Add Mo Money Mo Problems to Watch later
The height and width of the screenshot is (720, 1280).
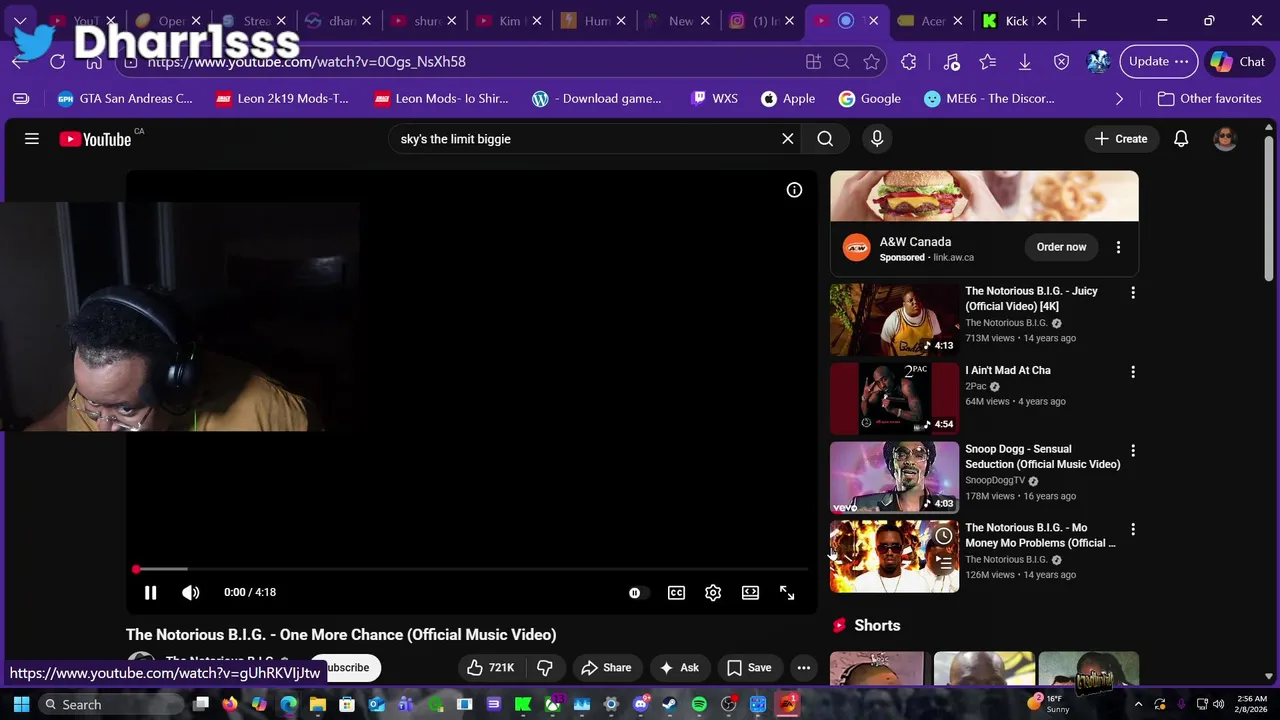pyautogui.click(x=944, y=536)
